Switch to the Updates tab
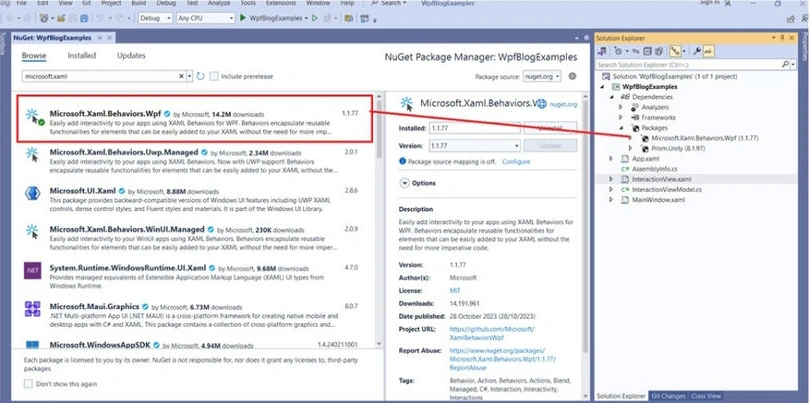811x403 pixels. click(131, 55)
